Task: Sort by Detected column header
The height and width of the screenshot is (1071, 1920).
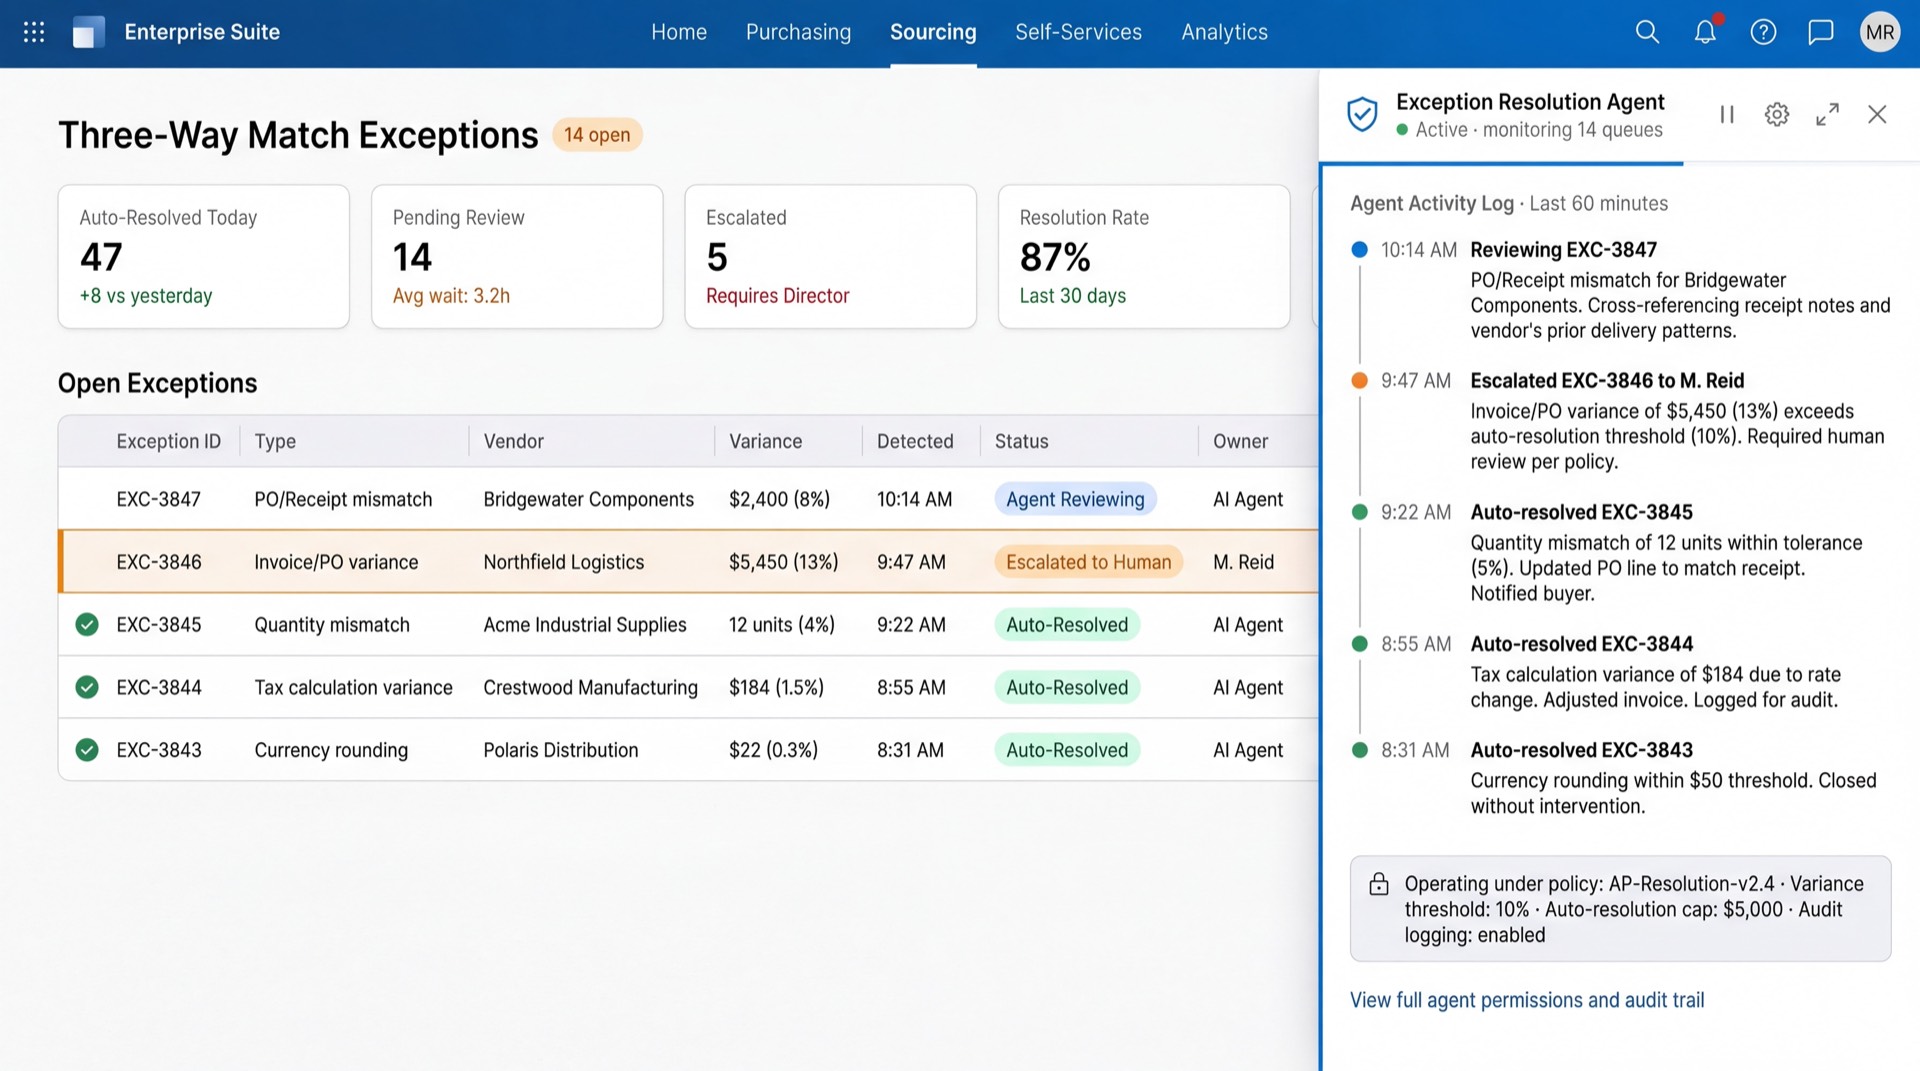Action: 915,441
